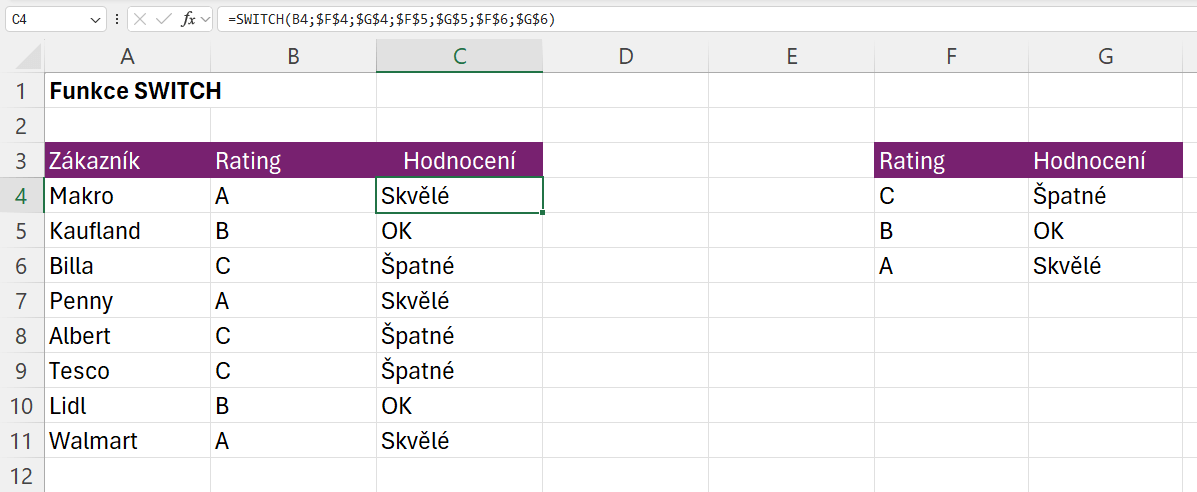Click the Cancel X icon in formula bar

point(140,20)
